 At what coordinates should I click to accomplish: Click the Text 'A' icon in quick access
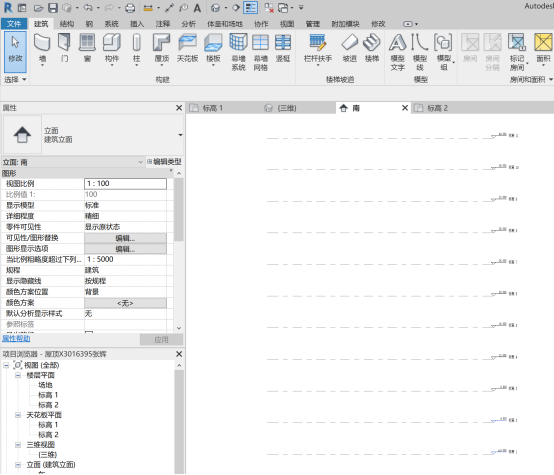[x=197, y=8]
